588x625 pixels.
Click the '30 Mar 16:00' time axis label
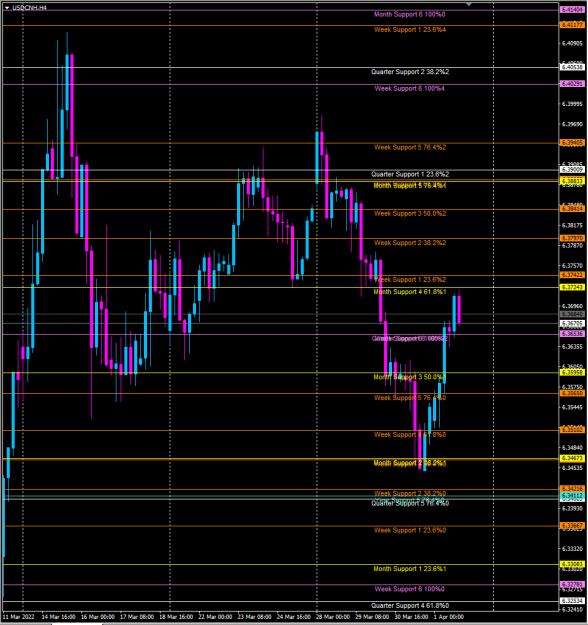tap(411, 617)
